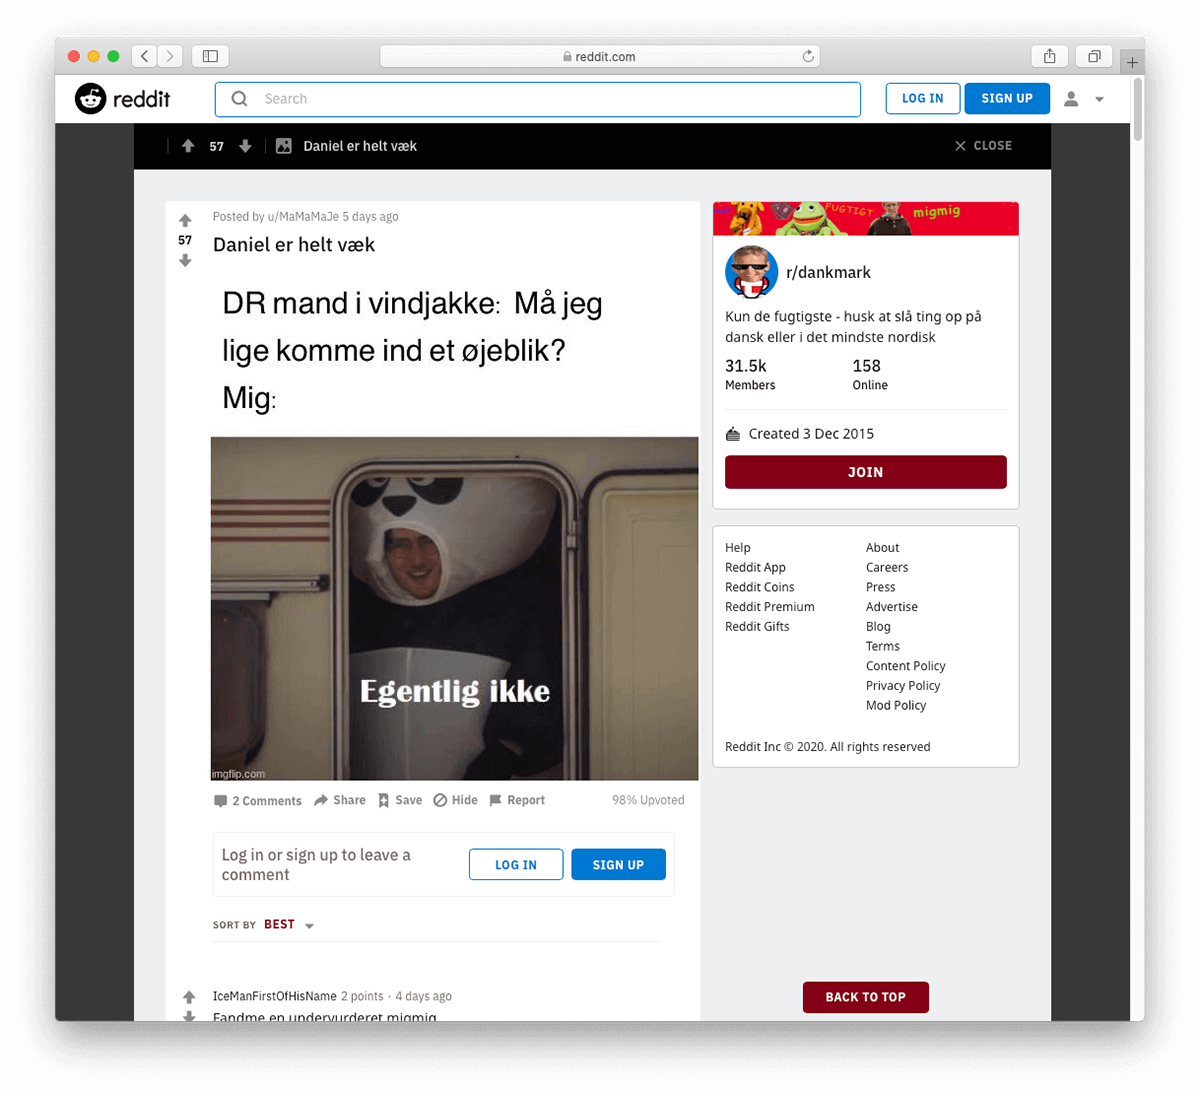Upvote the post beside the title
Viewport: 1200px width, 1094px height.
click(x=185, y=220)
